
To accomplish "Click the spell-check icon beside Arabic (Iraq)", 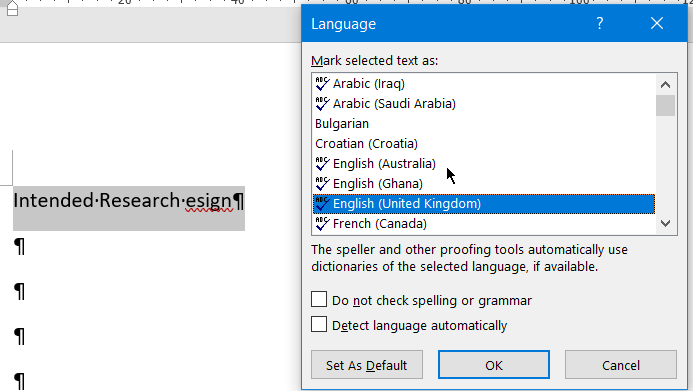I will (322, 84).
